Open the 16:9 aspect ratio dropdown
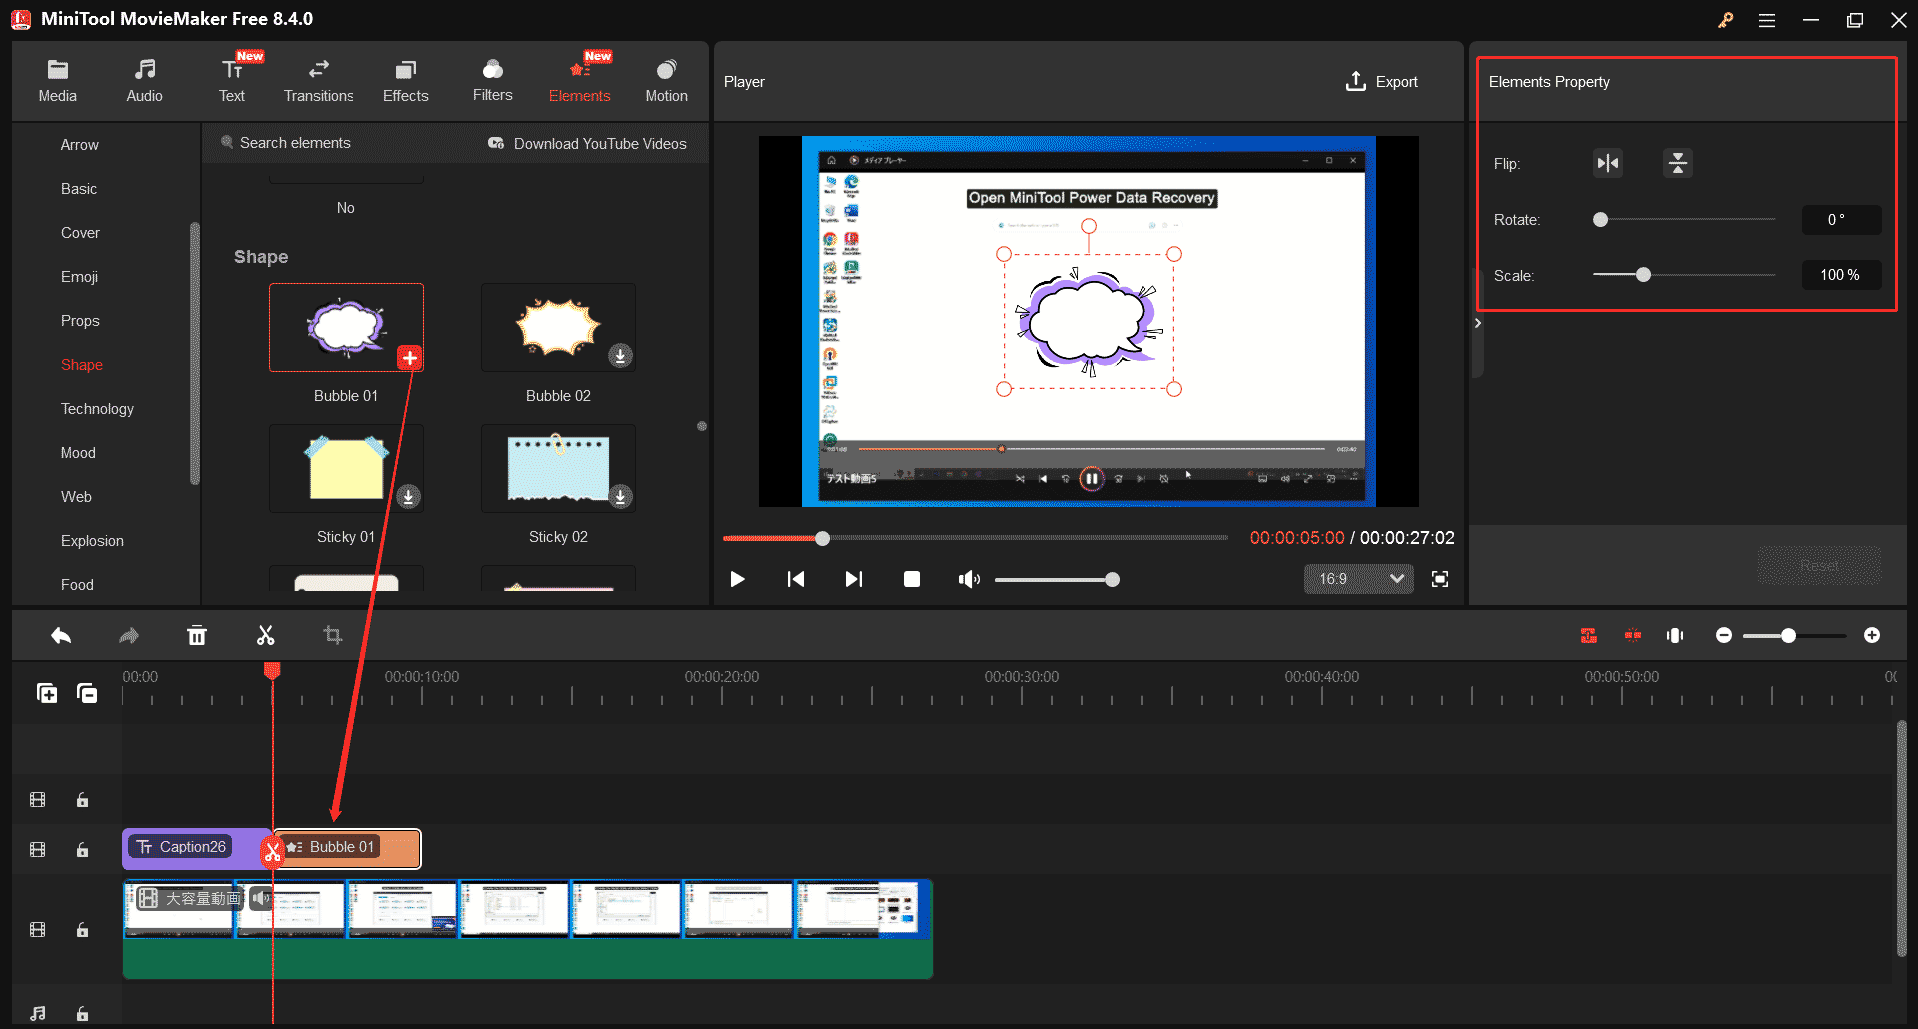1918x1029 pixels. point(1357,578)
